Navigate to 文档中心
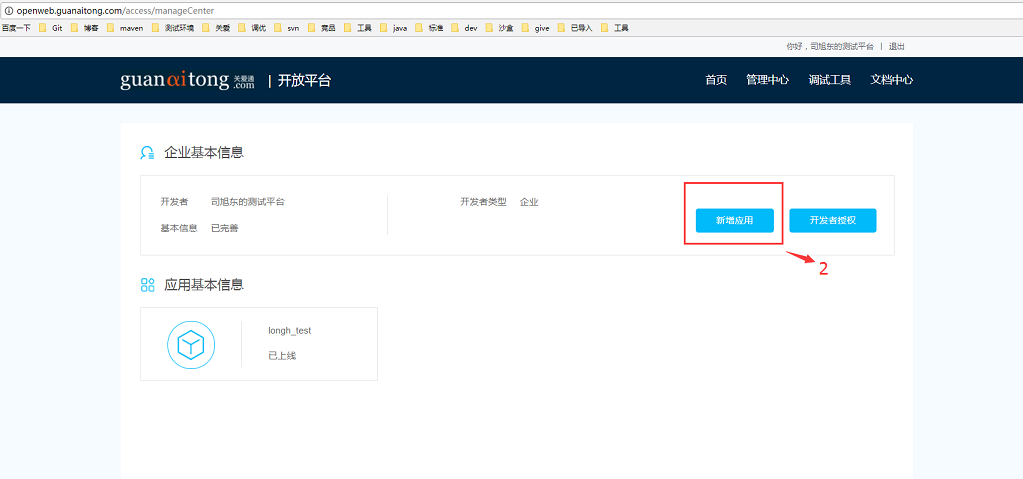The height and width of the screenshot is (479, 1023). point(891,81)
